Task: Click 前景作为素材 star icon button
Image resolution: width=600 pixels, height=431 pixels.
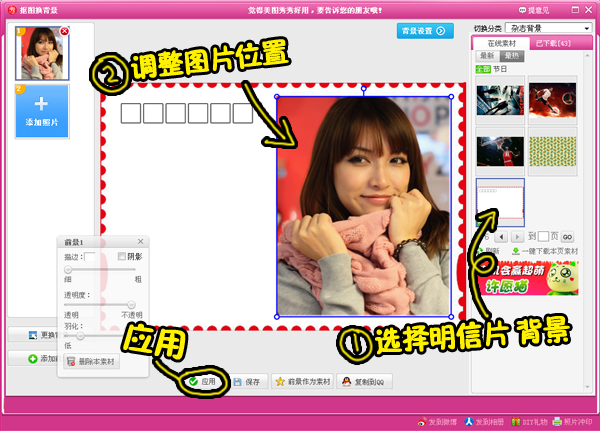Action: pyautogui.click(x=302, y=381)
